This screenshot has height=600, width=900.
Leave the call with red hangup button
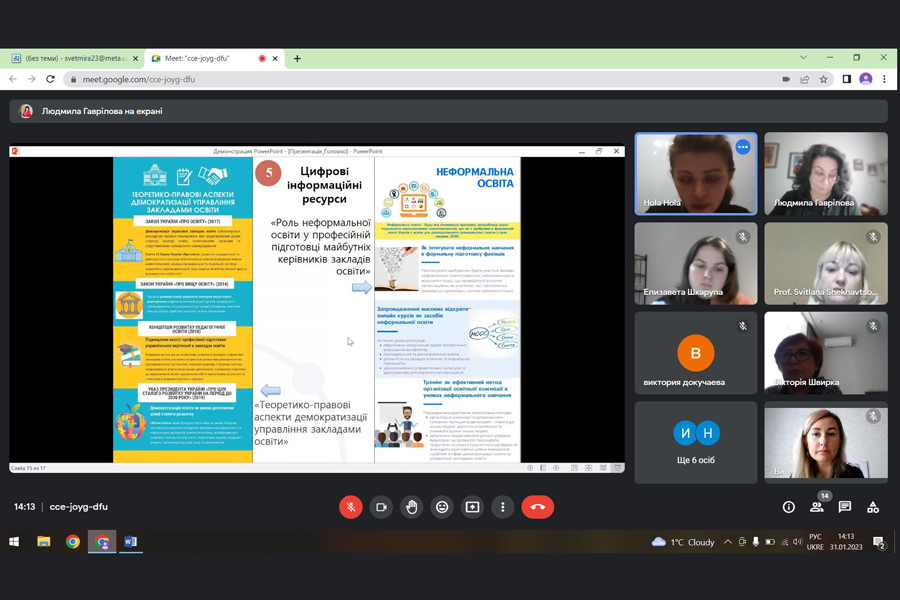pyautogui.click(x=538, y=507)
